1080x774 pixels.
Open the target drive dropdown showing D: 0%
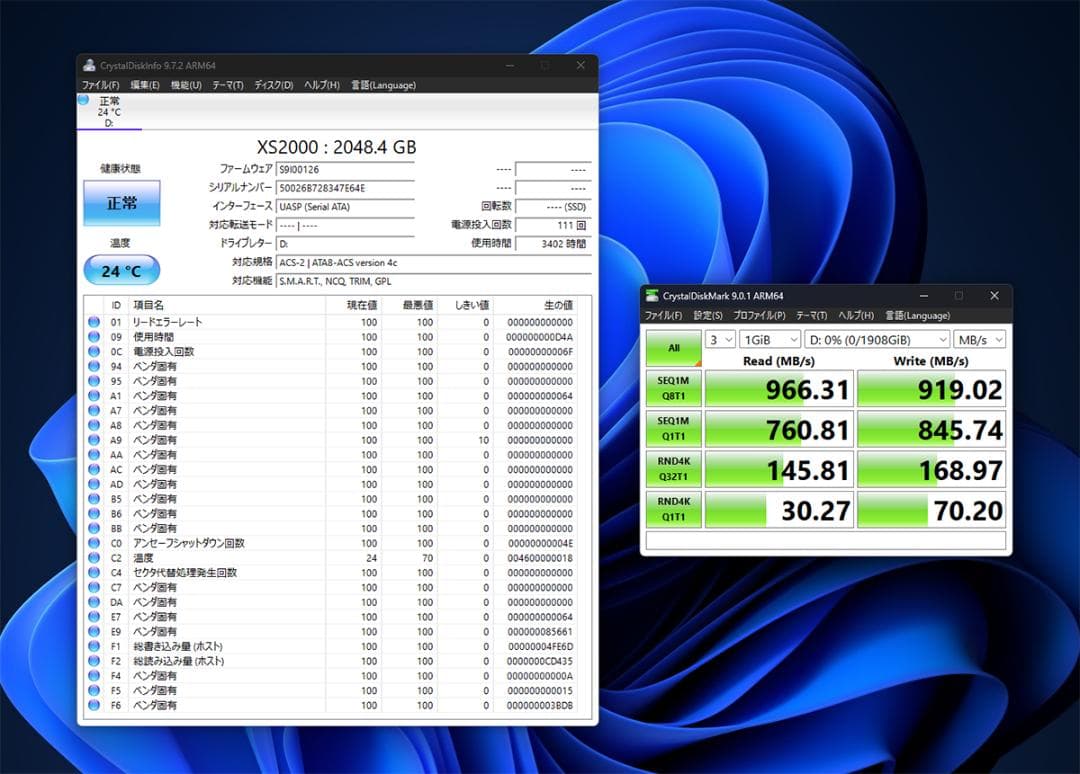[875, 339]
